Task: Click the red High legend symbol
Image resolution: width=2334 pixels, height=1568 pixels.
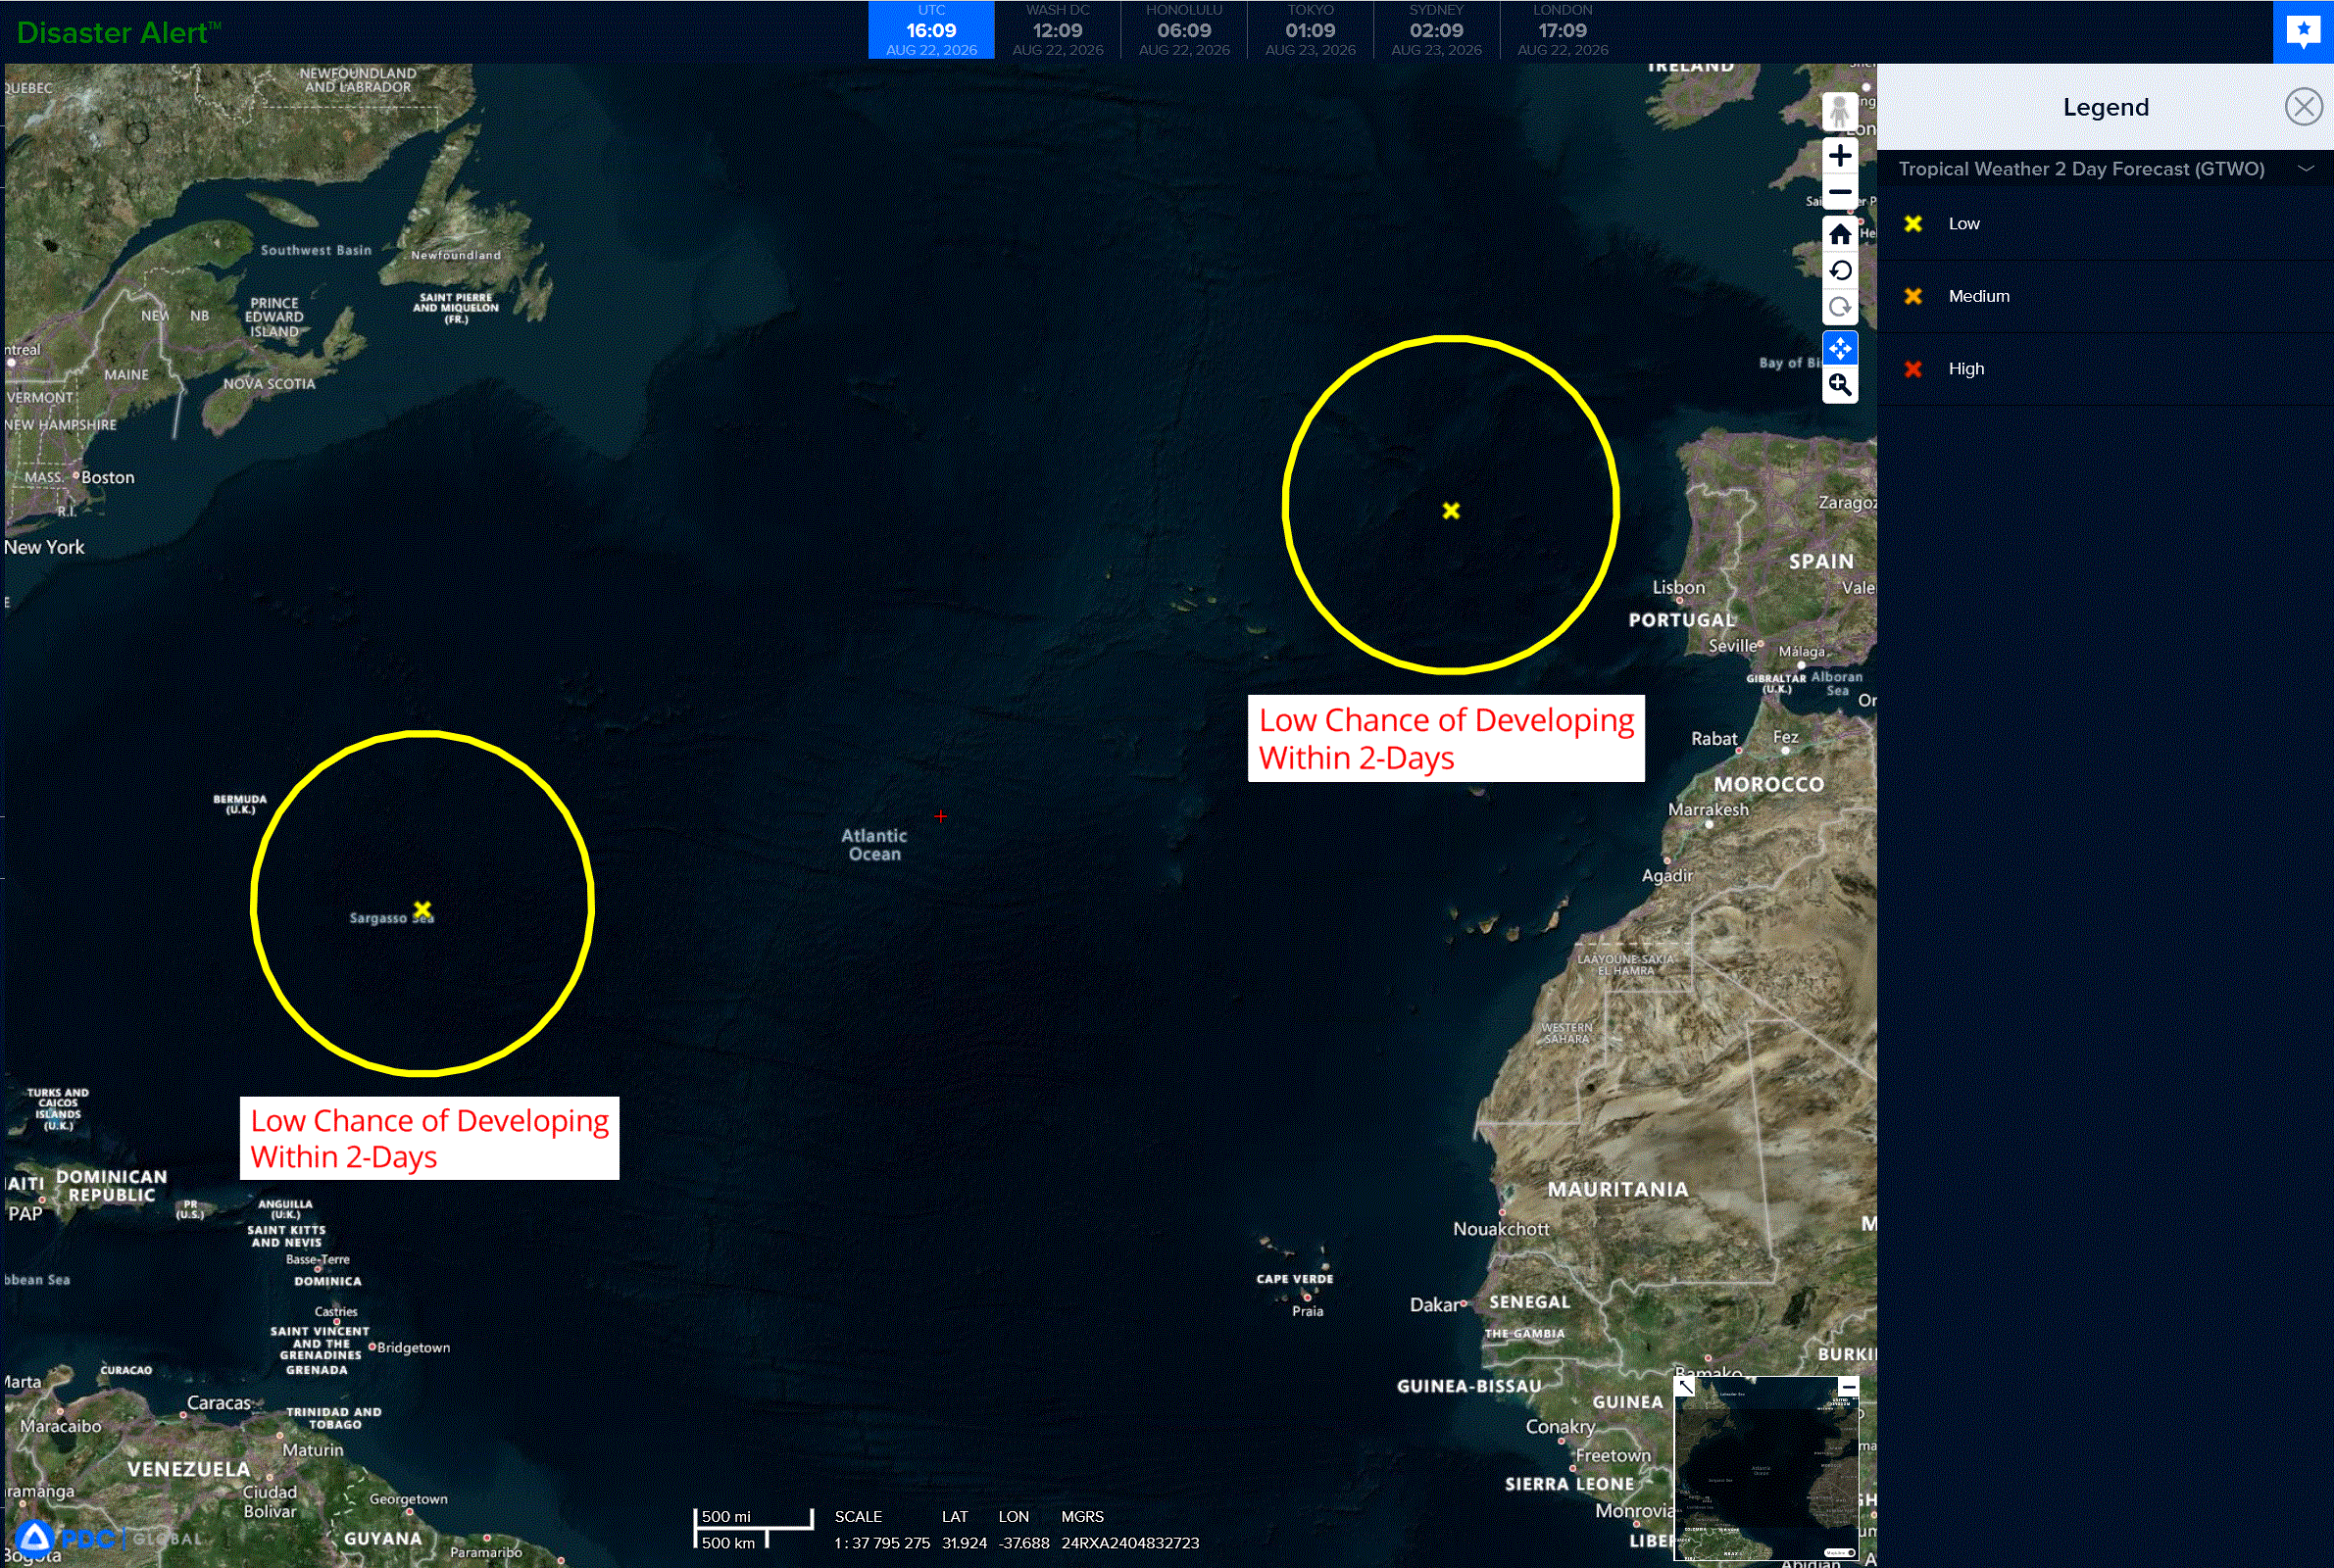Action: tap(1913, 369)
